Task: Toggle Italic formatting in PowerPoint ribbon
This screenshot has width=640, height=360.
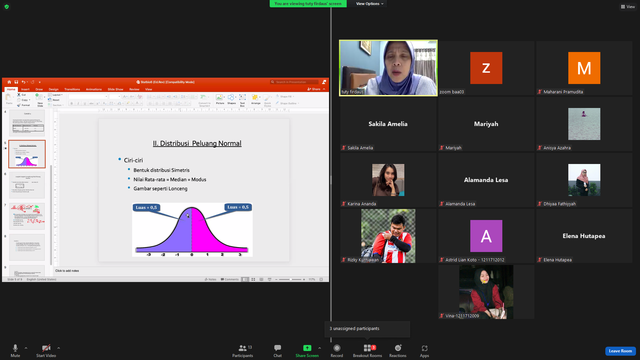Action: click(x=78, y=104)
